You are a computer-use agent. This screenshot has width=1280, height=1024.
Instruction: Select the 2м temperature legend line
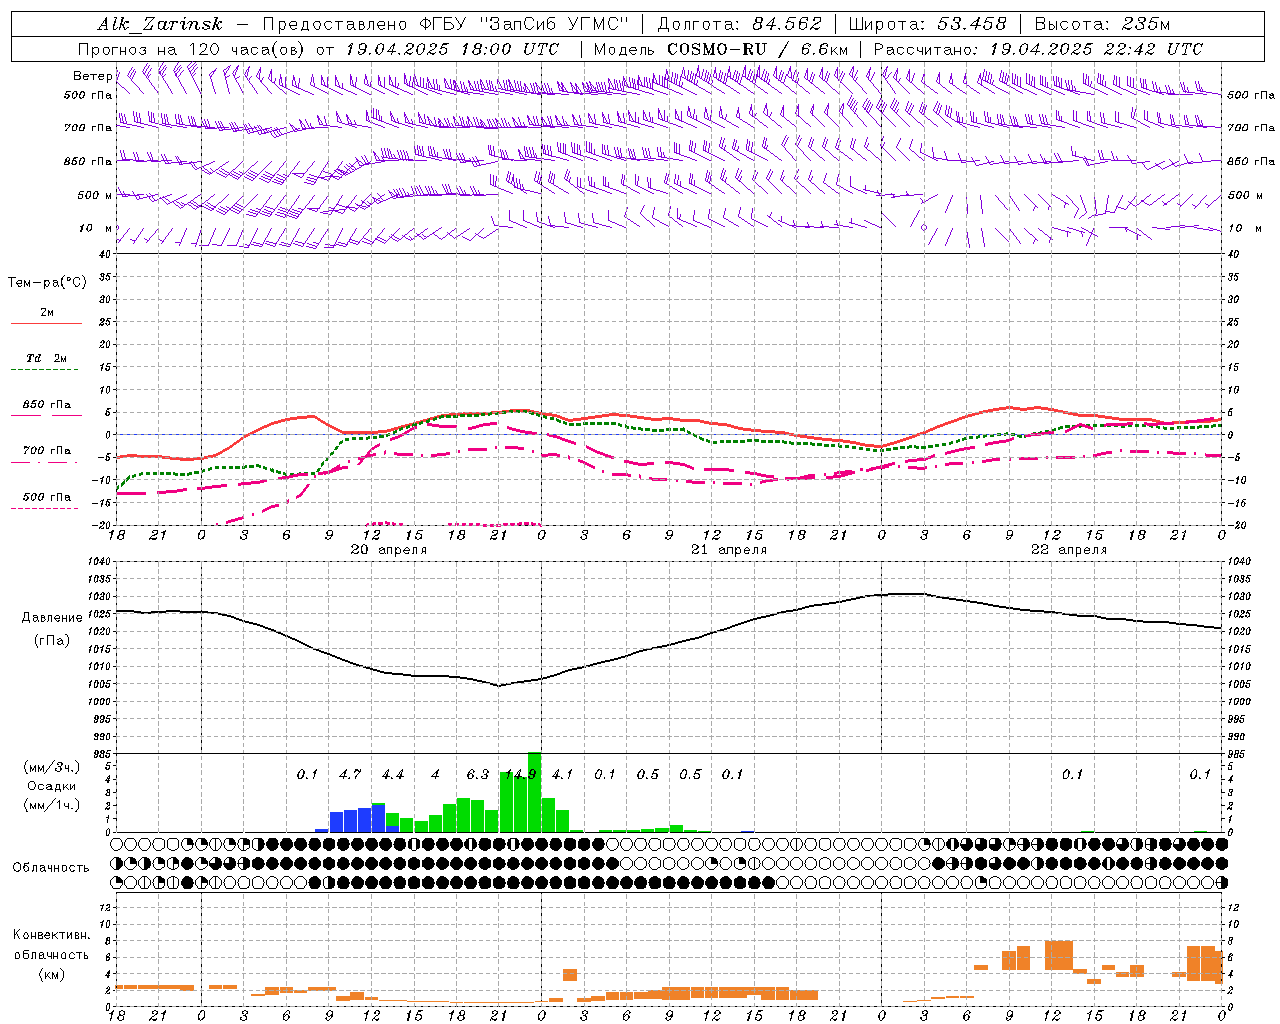46,317
